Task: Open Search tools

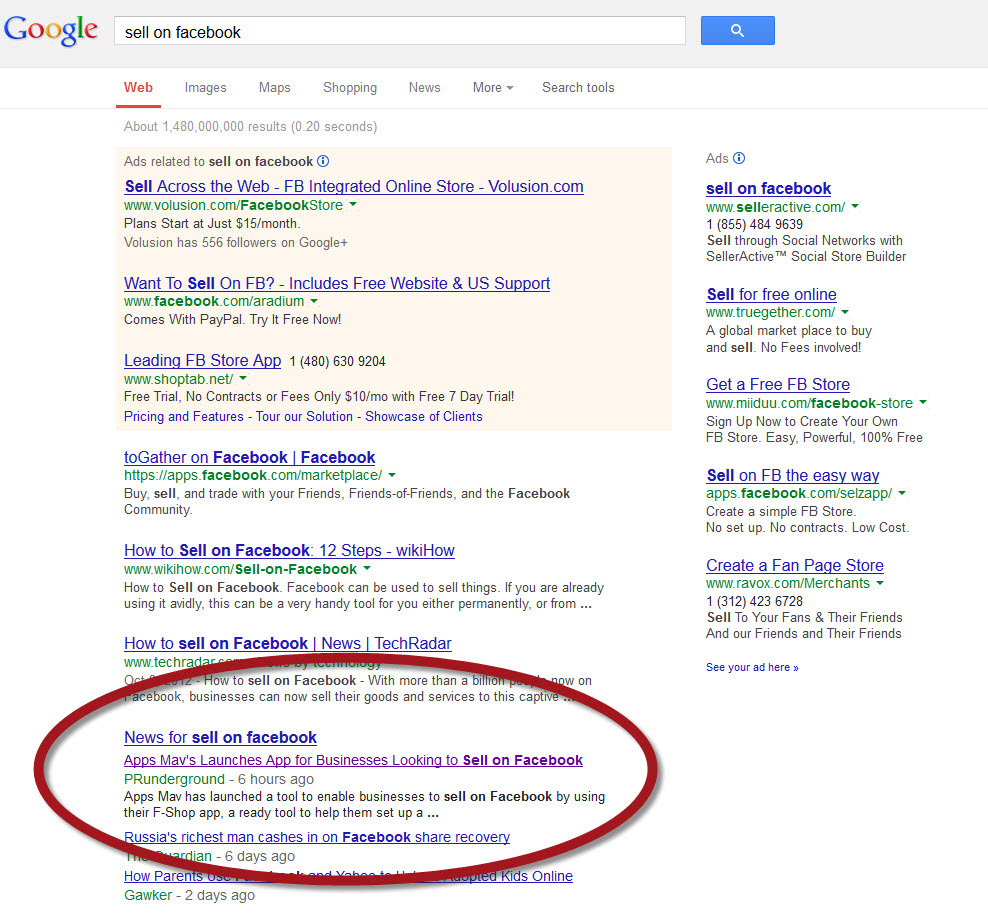Action: (578, 88)
